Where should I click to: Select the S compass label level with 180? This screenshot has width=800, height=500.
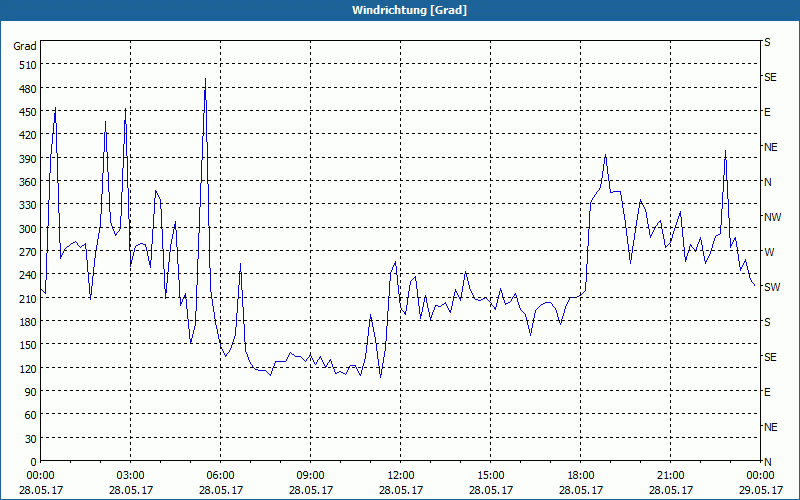click(767, 322)
